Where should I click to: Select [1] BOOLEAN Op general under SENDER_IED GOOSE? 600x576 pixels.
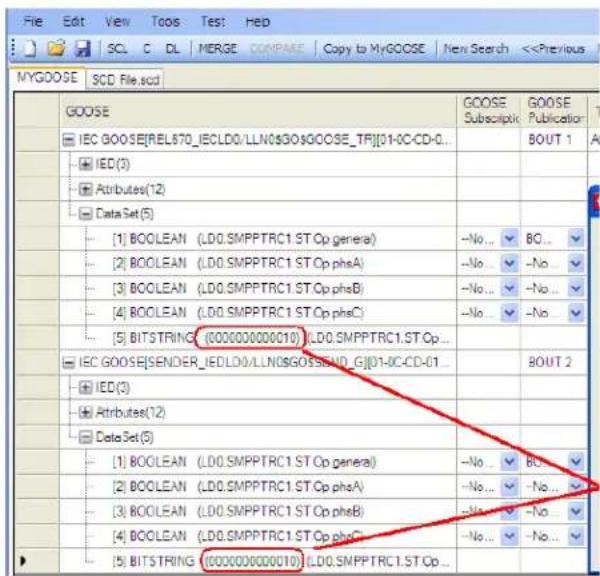coord(244,462)
